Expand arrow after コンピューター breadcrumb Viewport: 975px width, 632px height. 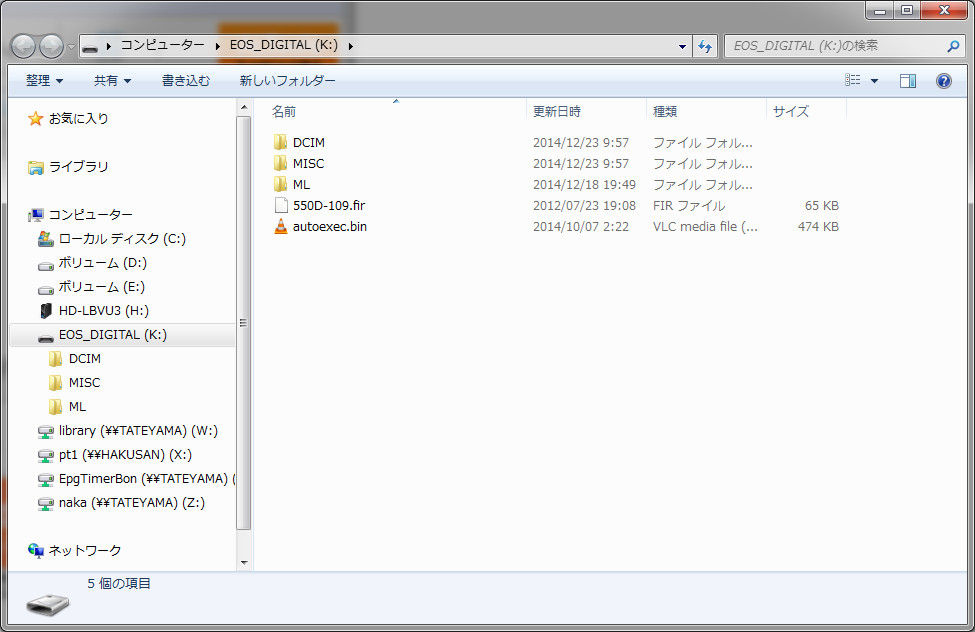tap(217, 46)
